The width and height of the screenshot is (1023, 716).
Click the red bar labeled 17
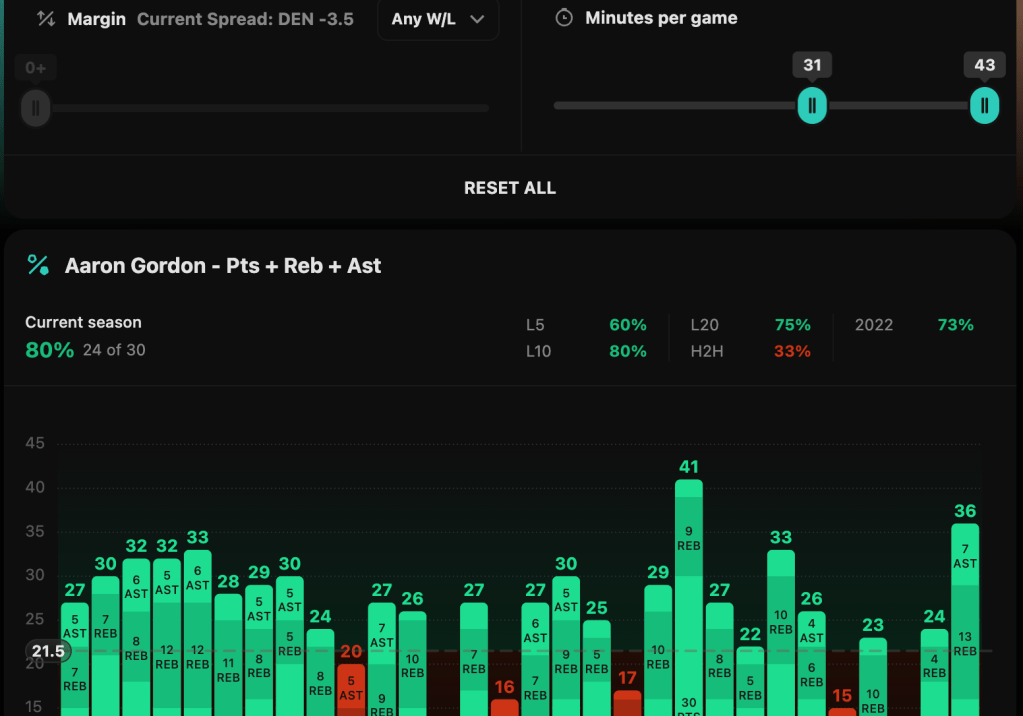tap(627, 702)
